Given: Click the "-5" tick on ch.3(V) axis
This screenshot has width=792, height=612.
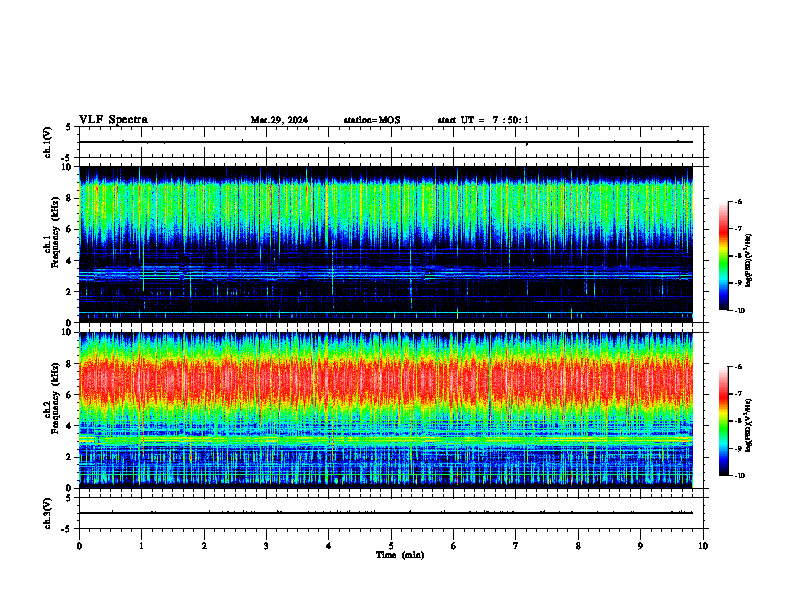Looking at the screenshot, I should coord(67,529).
